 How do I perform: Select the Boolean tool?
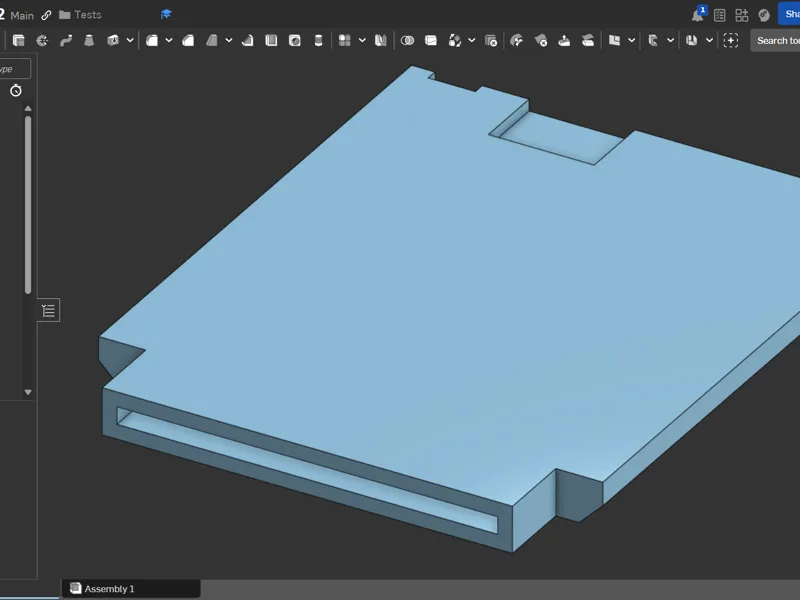coord(407,40)
